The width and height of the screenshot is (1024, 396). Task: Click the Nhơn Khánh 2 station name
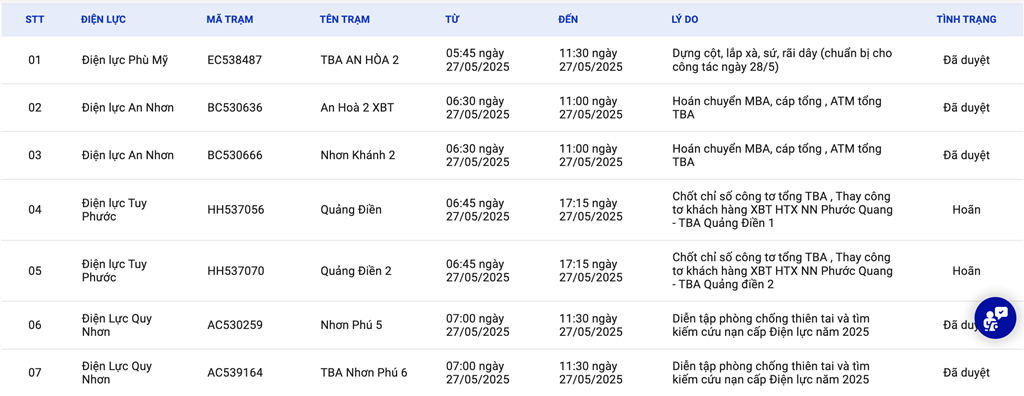point(358,156)
